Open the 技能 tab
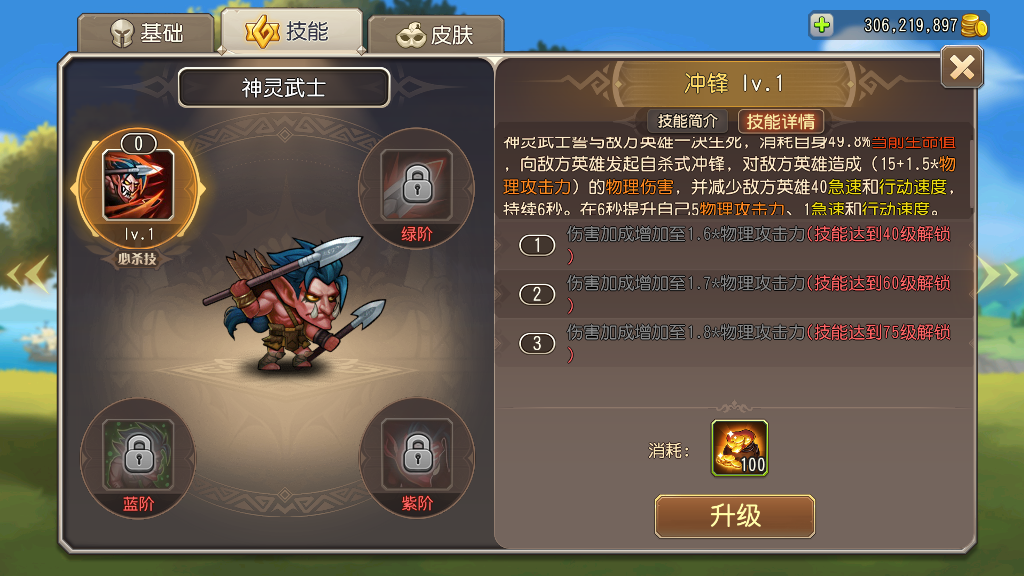This screenshot has width=1024, height=576. click(x=292, y=31)
